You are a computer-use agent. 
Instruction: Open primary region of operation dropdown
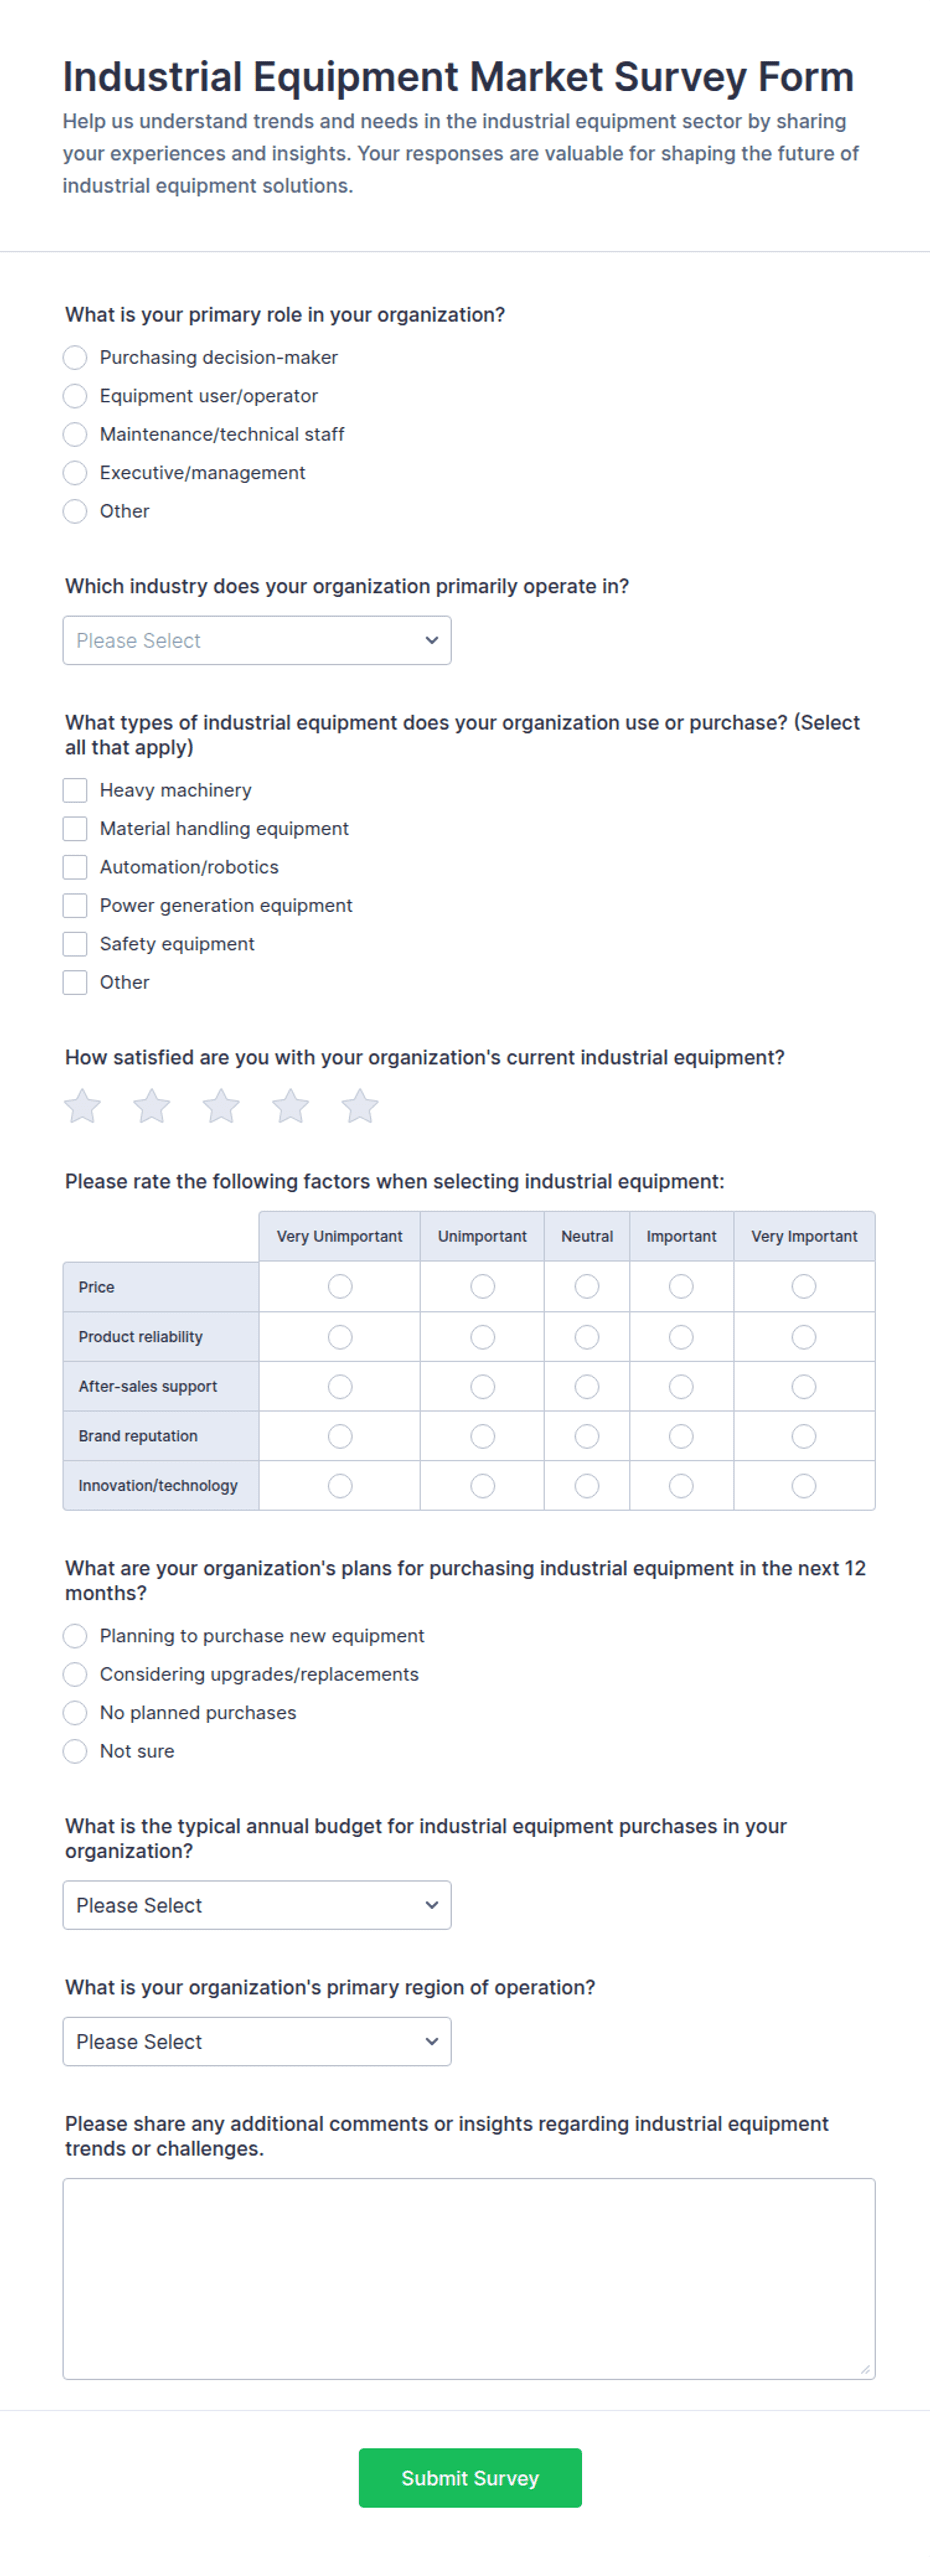click(257, 2041)
